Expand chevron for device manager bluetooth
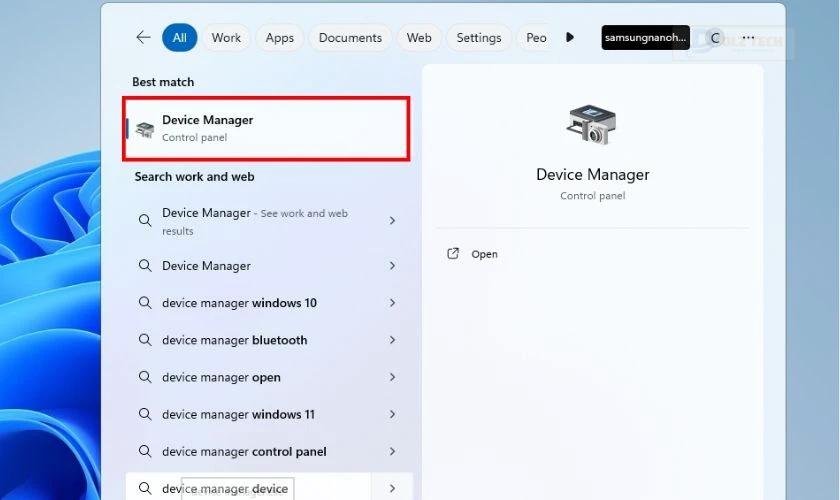This screenshot has width=840, height=500. tap(392, 340)
